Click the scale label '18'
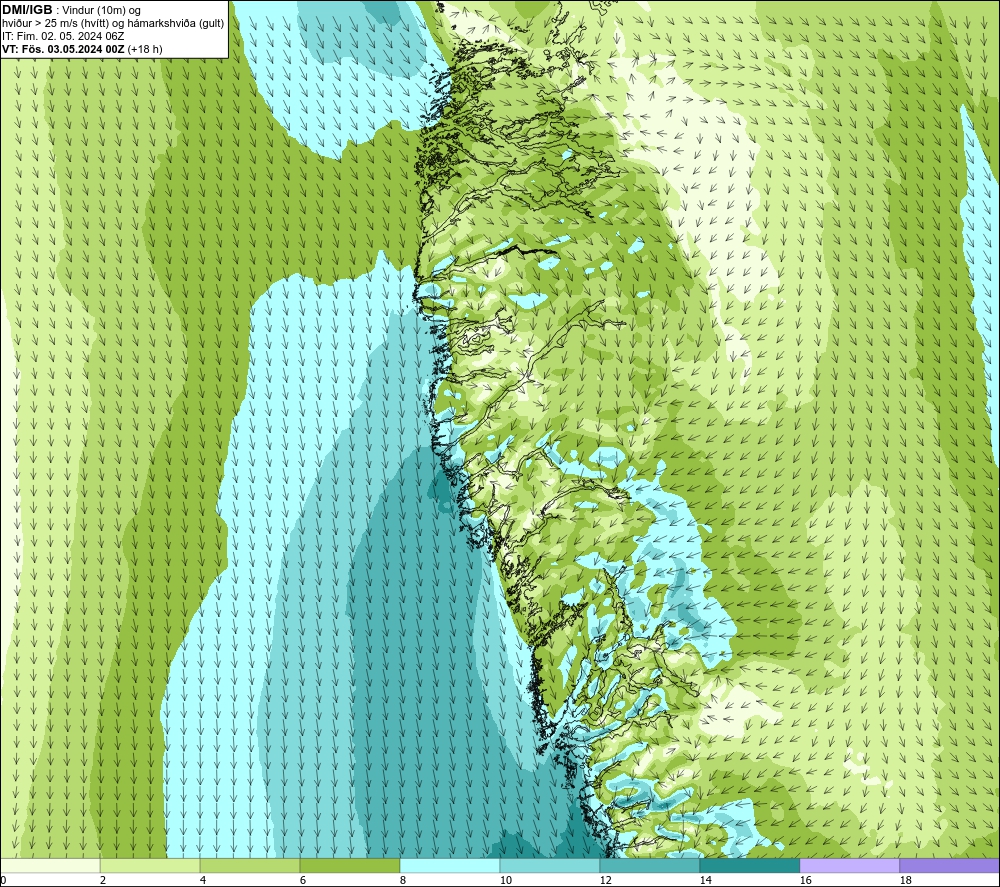 (x=906, y=881)
